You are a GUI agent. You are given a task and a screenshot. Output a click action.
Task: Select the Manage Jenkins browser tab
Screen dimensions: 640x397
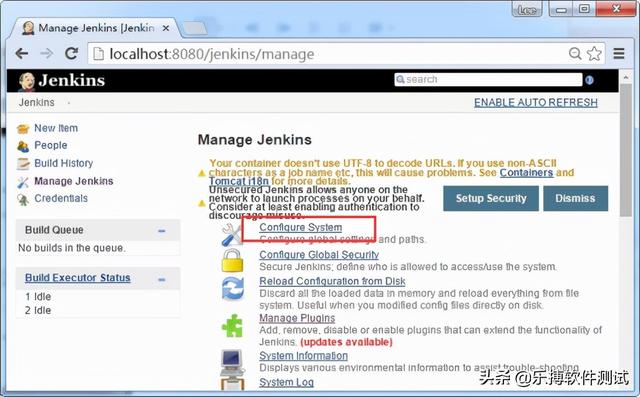(x=95, y=28)
